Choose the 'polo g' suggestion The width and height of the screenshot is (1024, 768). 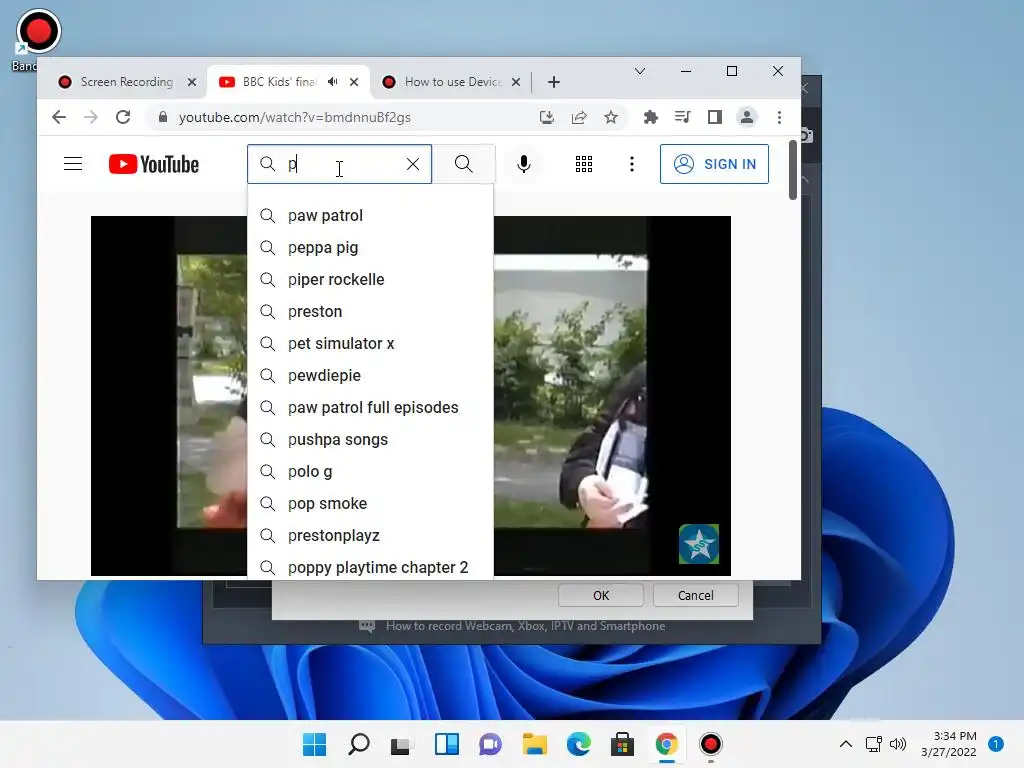[370, 472]
